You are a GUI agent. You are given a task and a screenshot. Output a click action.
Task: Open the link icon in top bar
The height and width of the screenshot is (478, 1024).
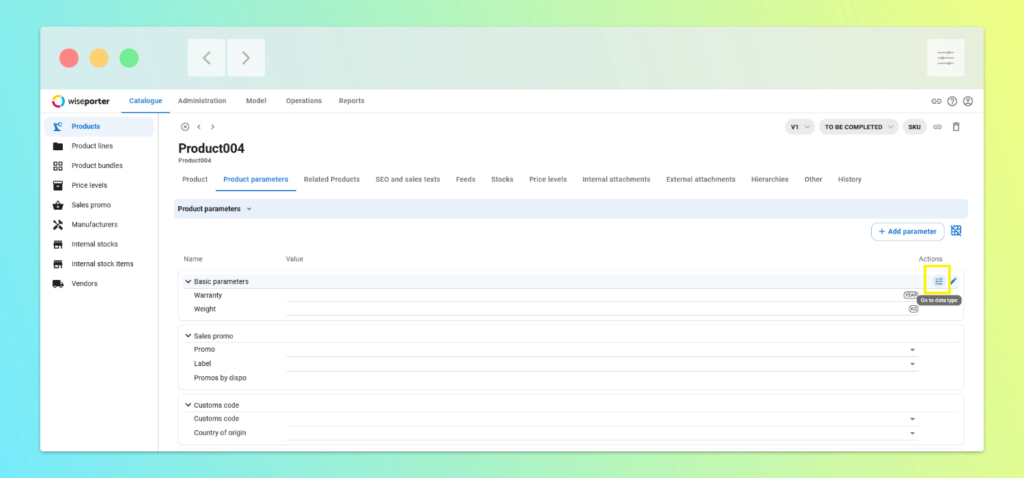[936, 101]
